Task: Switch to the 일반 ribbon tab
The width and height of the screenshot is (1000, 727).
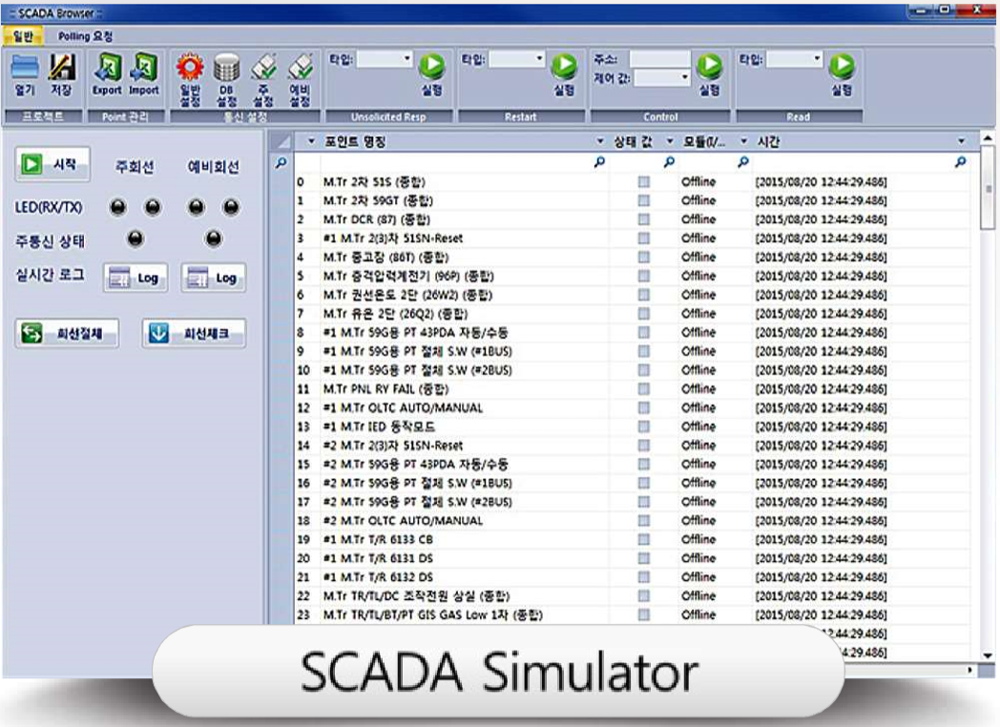Action: (24, 36)
